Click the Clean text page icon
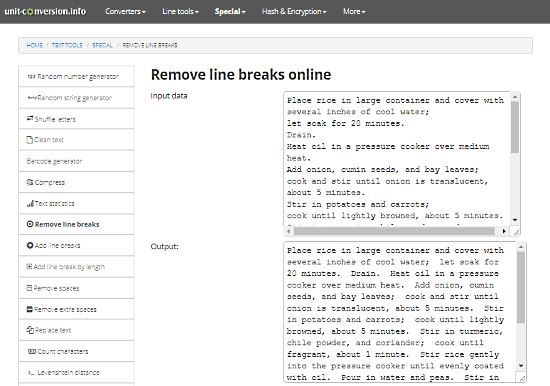The width and height of the screenshot is (550, 386). click(30, 140)
